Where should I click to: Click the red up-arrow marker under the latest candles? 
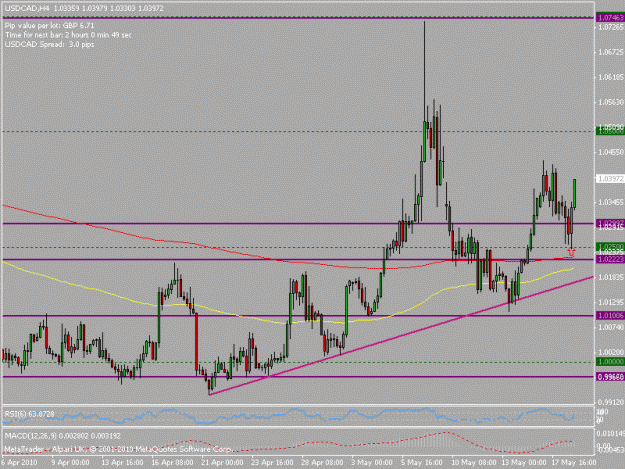[572, 252]
